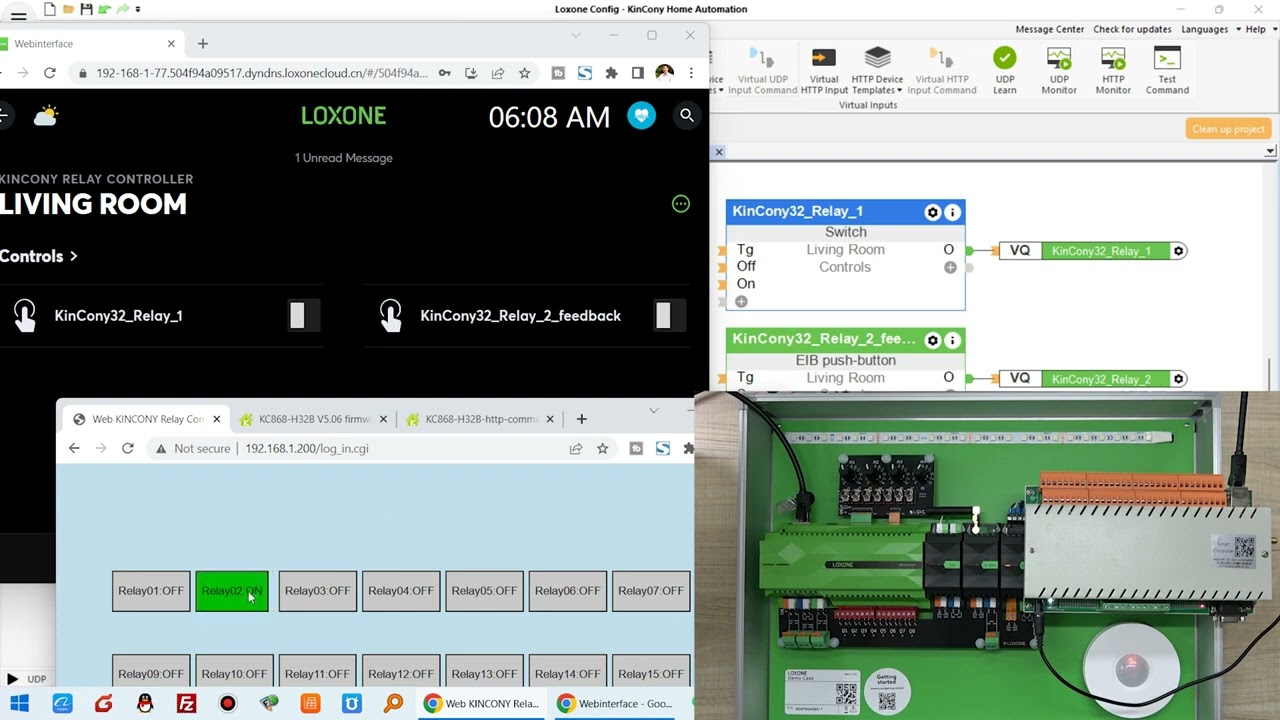
Task: Open the Help menu
Action: coord(1259,29)
